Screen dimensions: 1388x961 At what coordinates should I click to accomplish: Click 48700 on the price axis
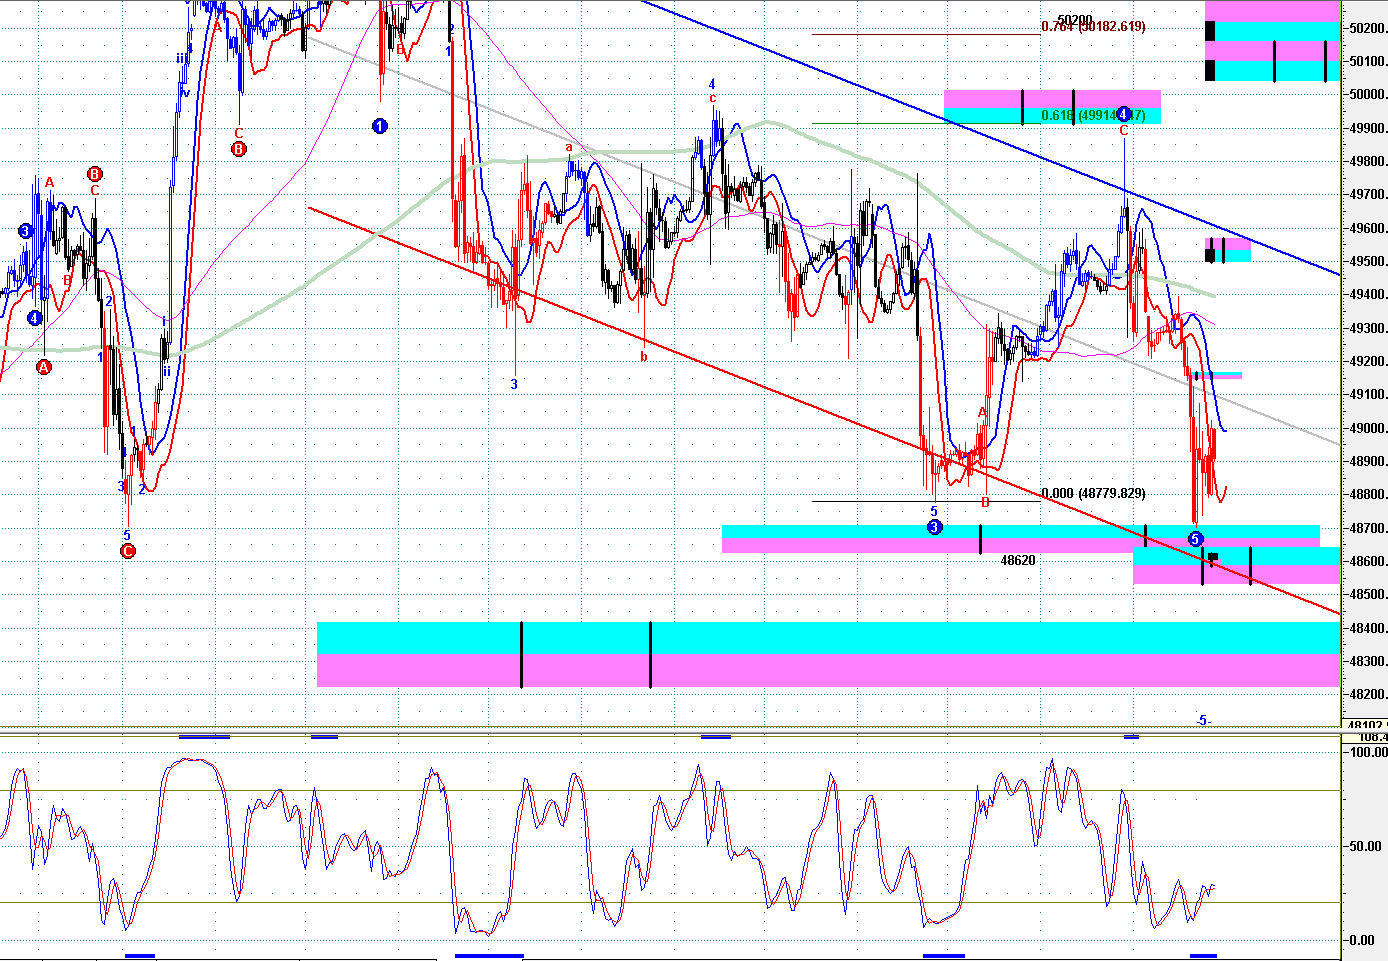pos(1366,528)
